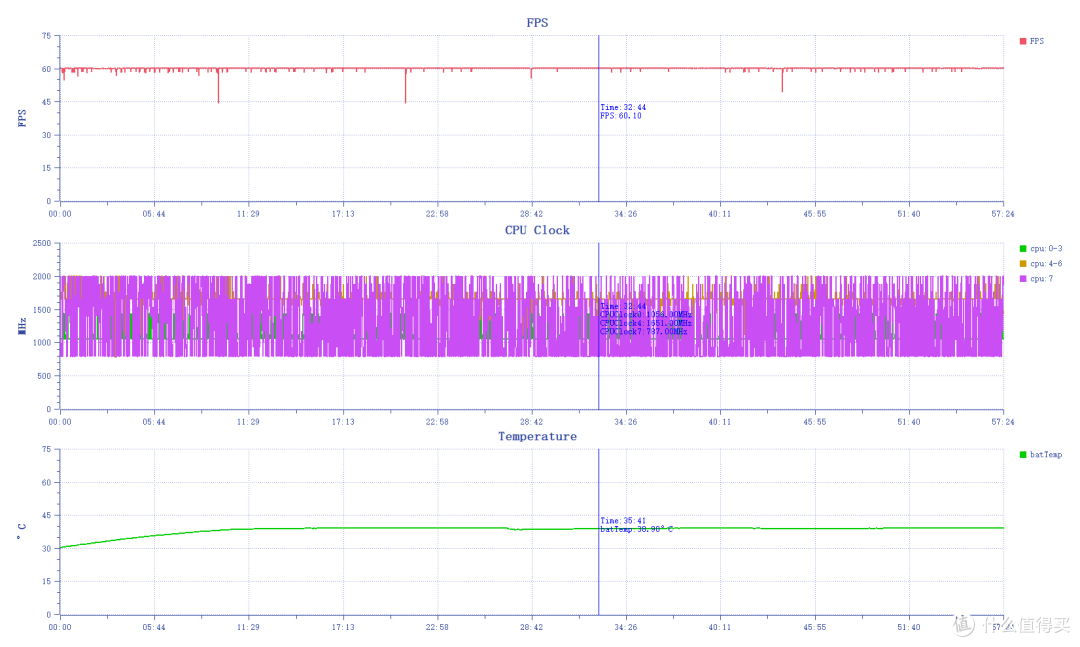Screen dimensions: 1080x647
Task: Click the '°C' y-axis title
Action: (x=22, y=531)
